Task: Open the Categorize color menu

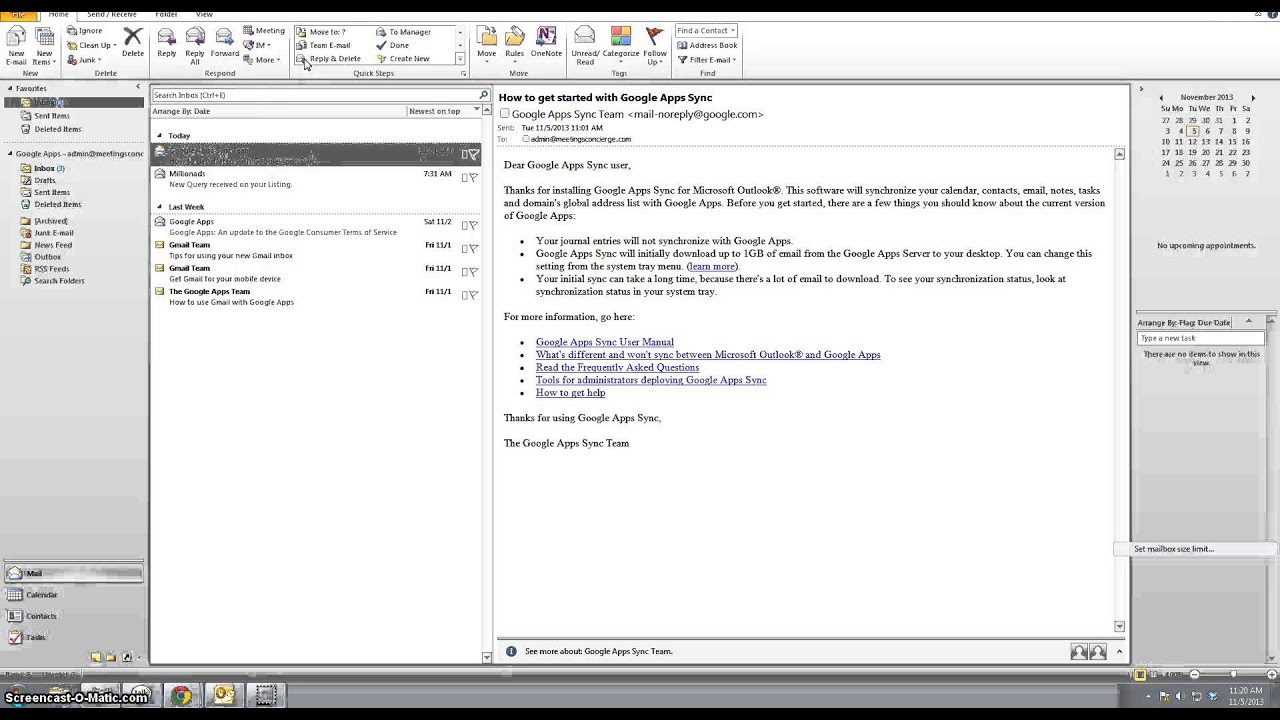Action: tap(620, 45)
